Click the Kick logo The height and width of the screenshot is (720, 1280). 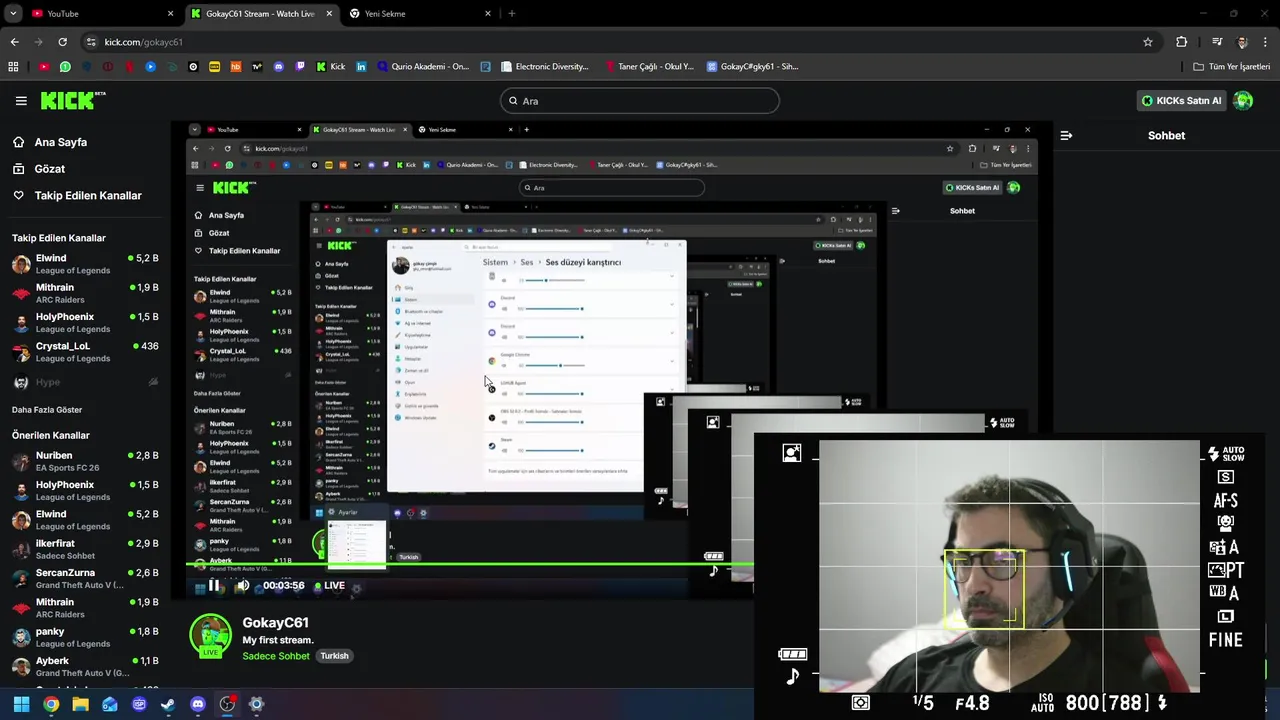point(73,100)
